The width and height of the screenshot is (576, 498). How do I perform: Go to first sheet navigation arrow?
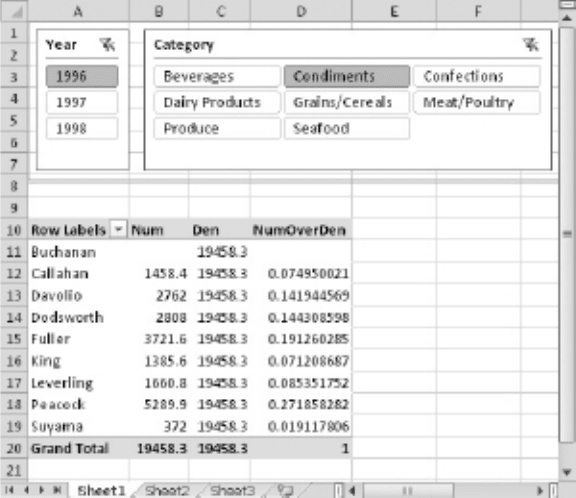(x=10, y=490)
